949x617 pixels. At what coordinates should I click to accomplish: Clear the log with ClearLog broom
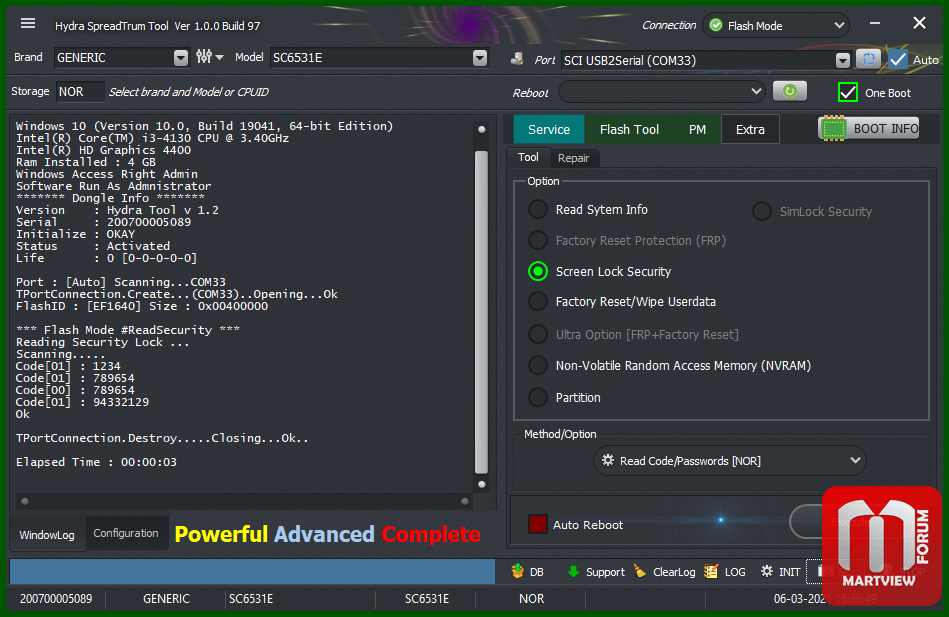click(x=640, y=572)
